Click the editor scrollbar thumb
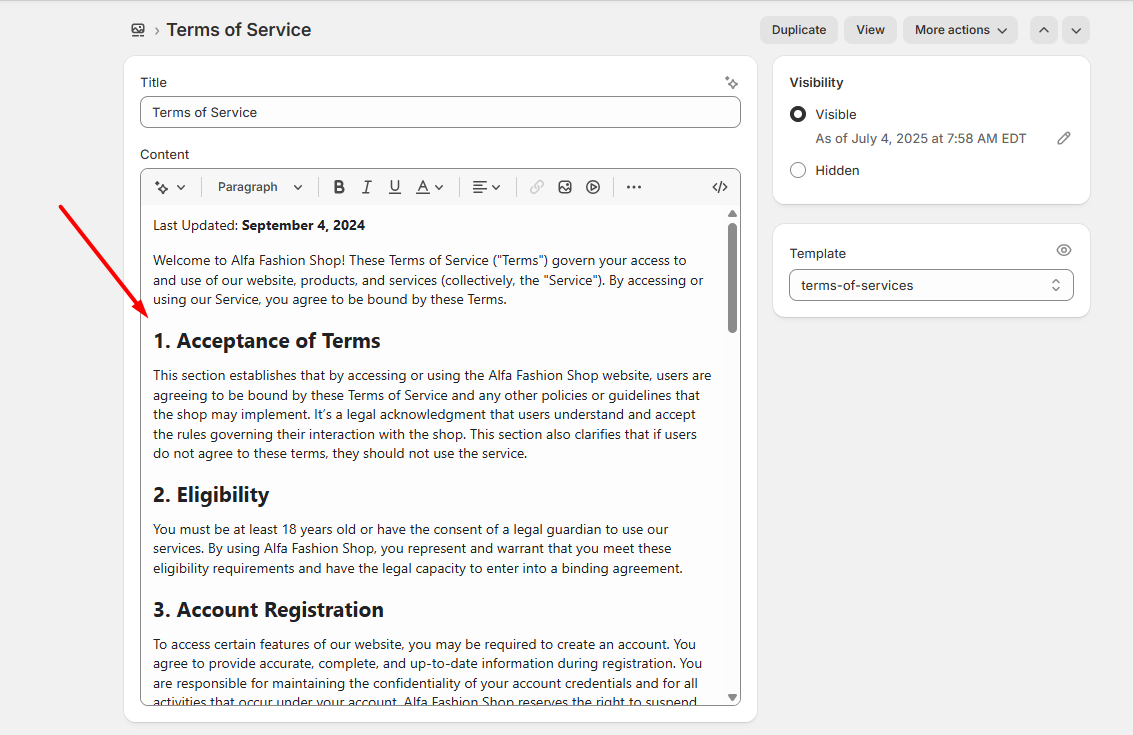The image size is (1133, 735). point(733,278)
